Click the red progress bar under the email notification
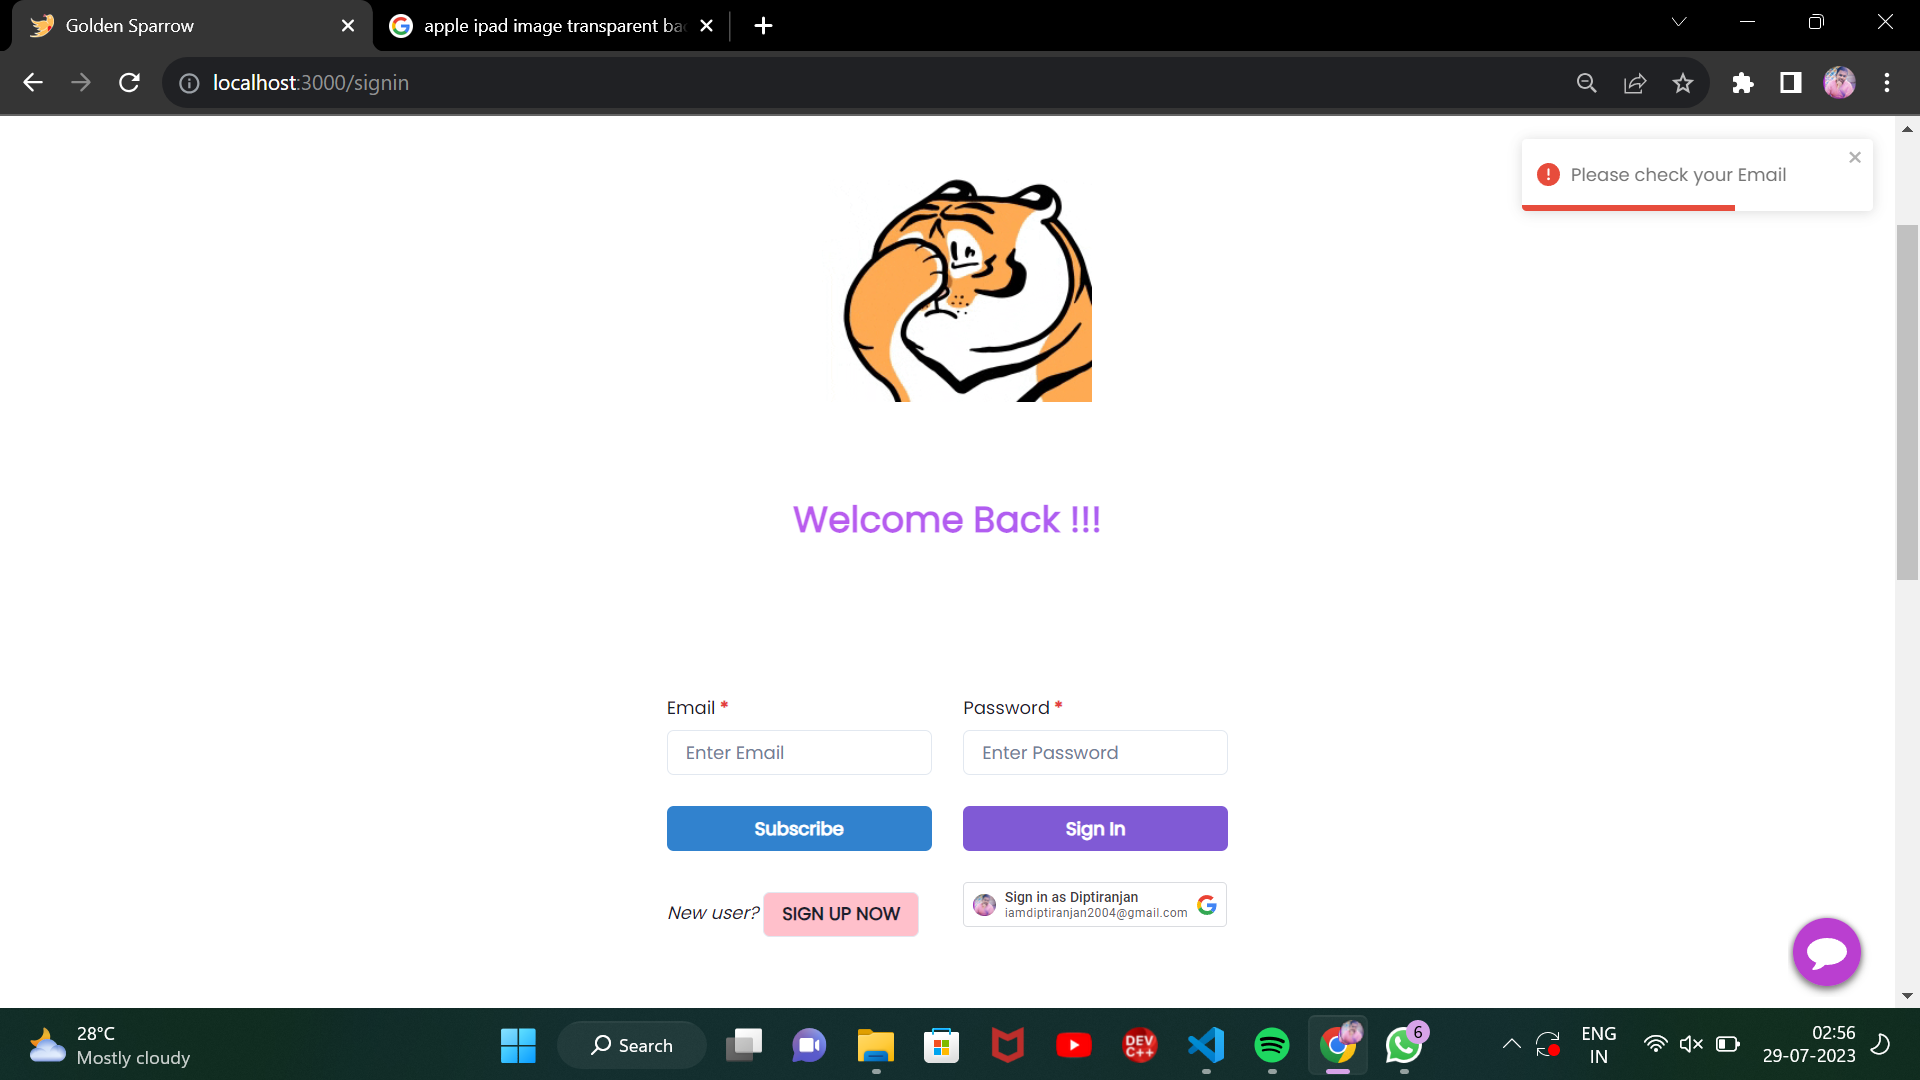 1627,208
